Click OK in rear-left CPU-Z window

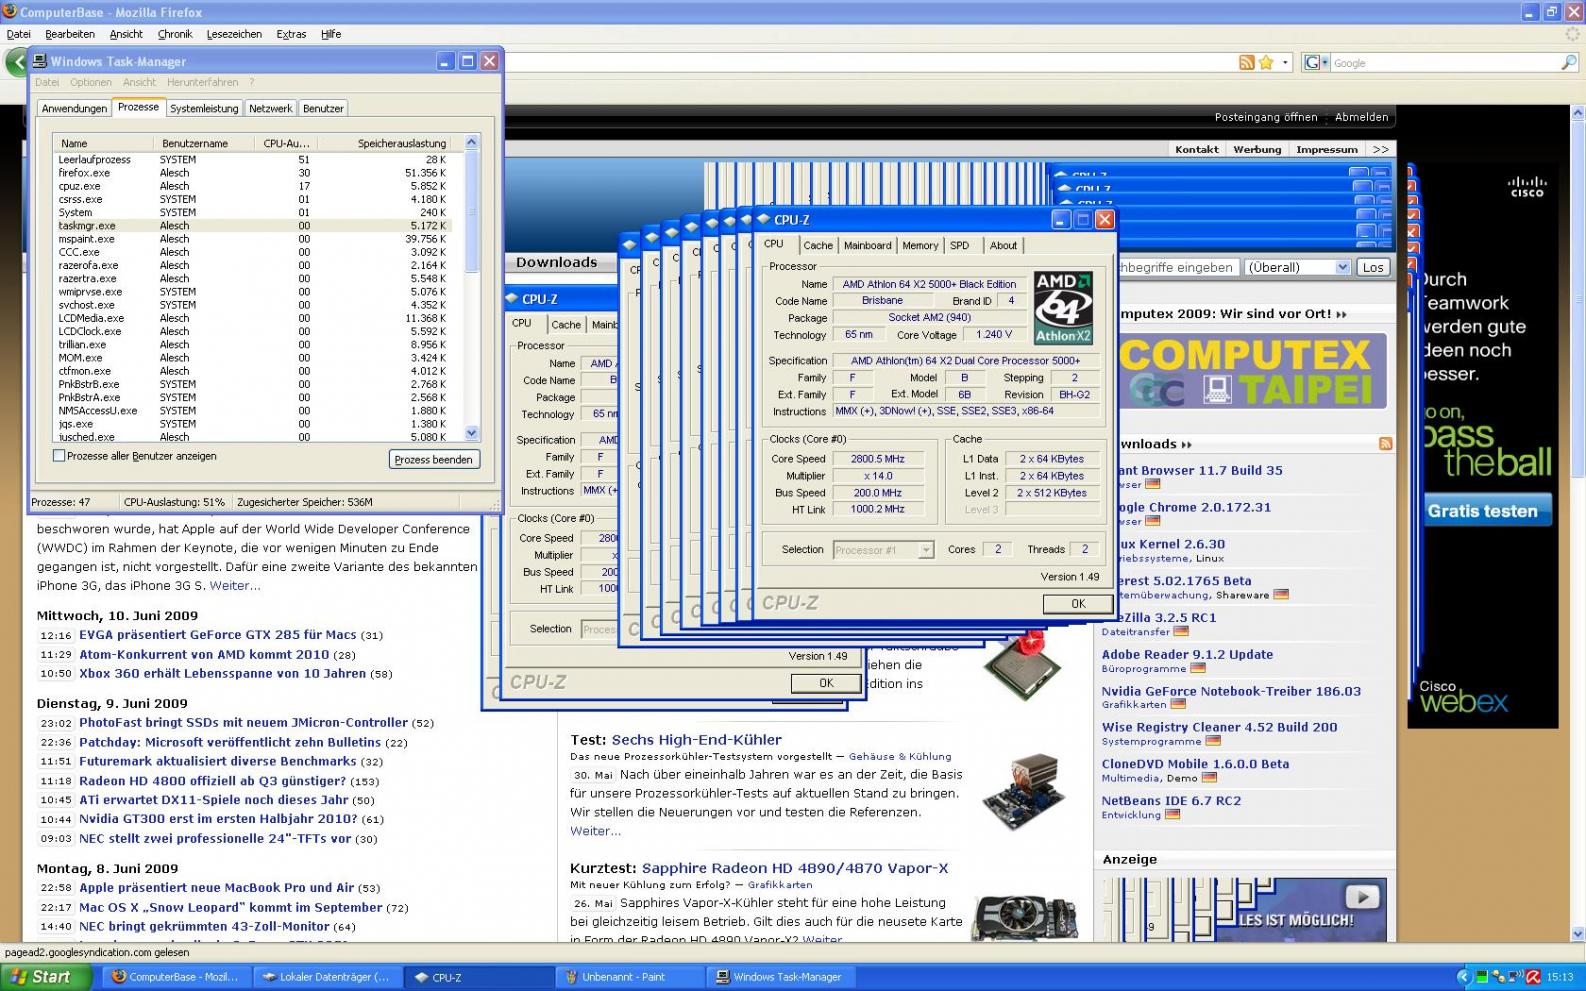[826, 683]
